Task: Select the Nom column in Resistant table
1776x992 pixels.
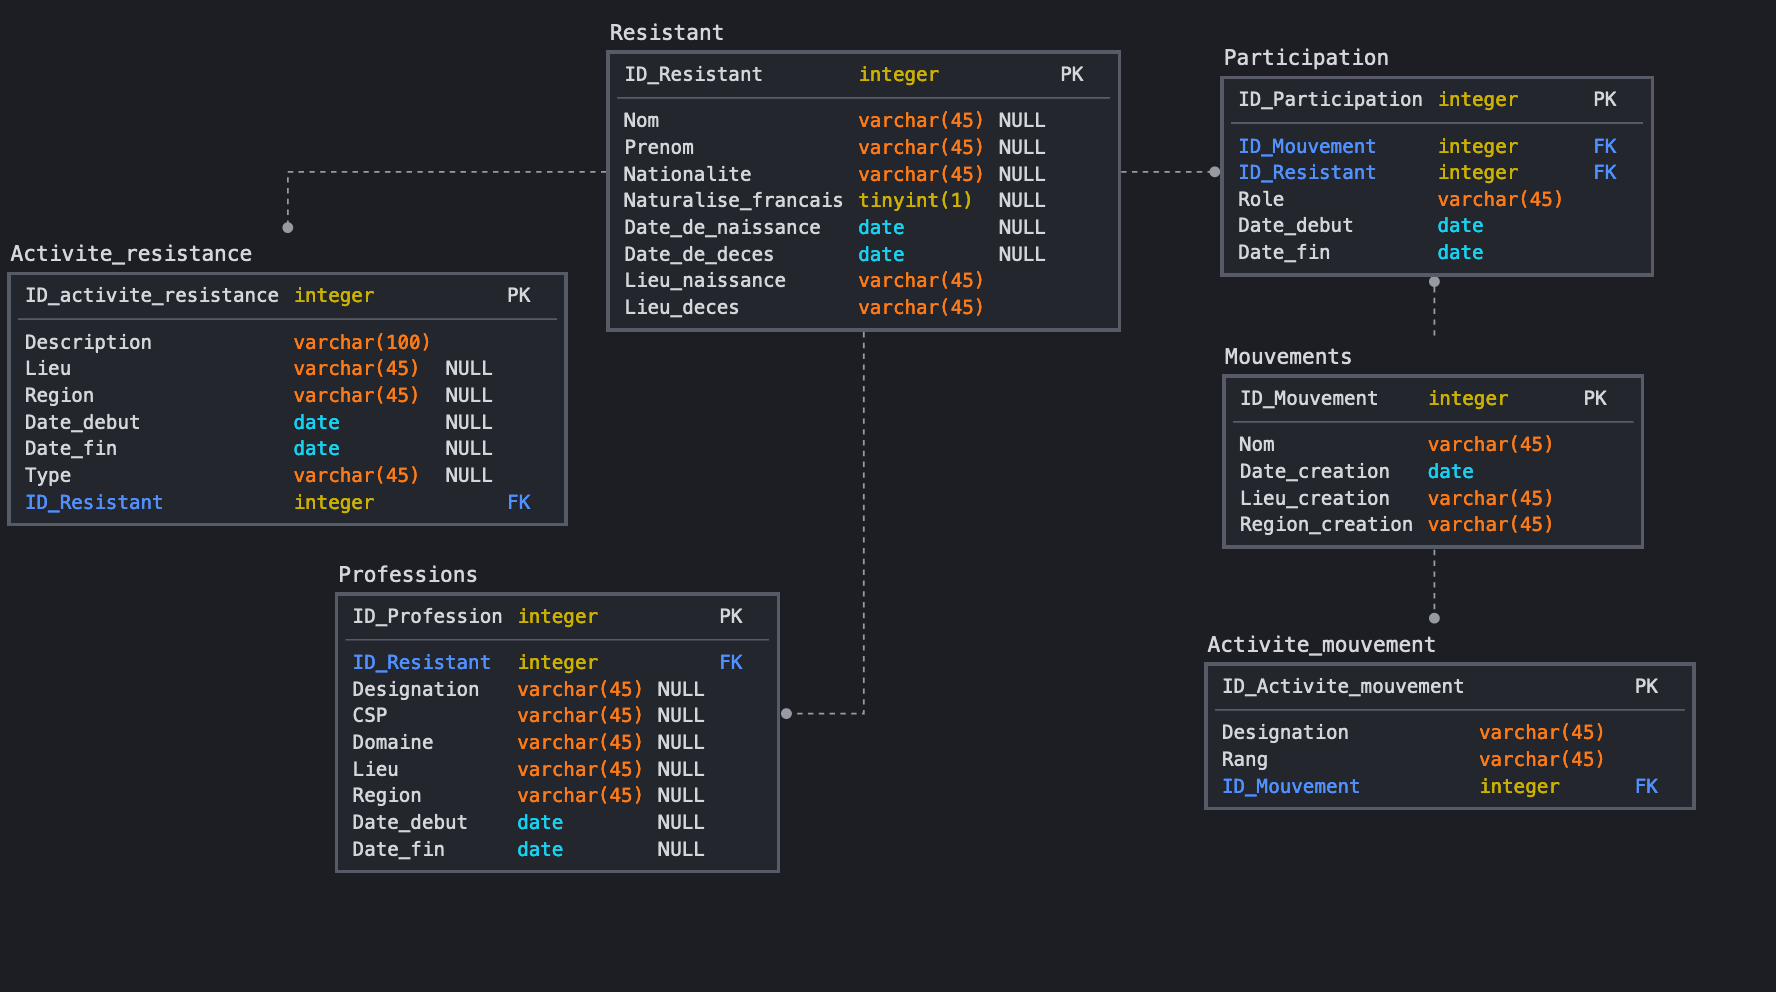Action: point(863,120)
